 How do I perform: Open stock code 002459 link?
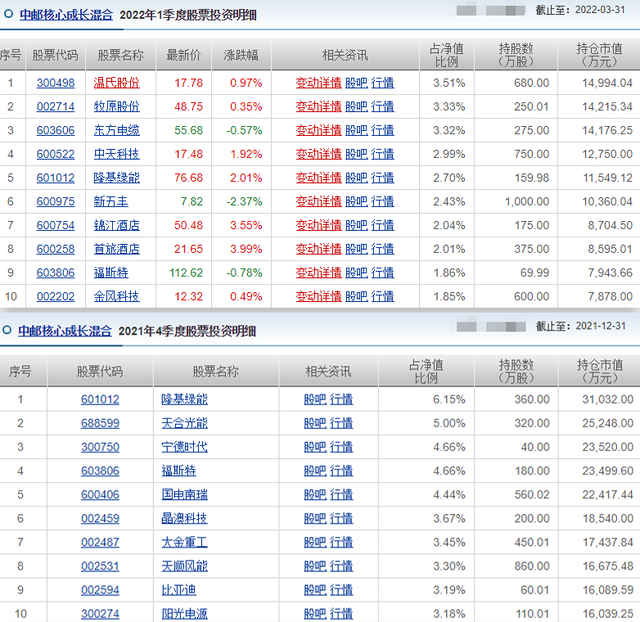[100, 518]
